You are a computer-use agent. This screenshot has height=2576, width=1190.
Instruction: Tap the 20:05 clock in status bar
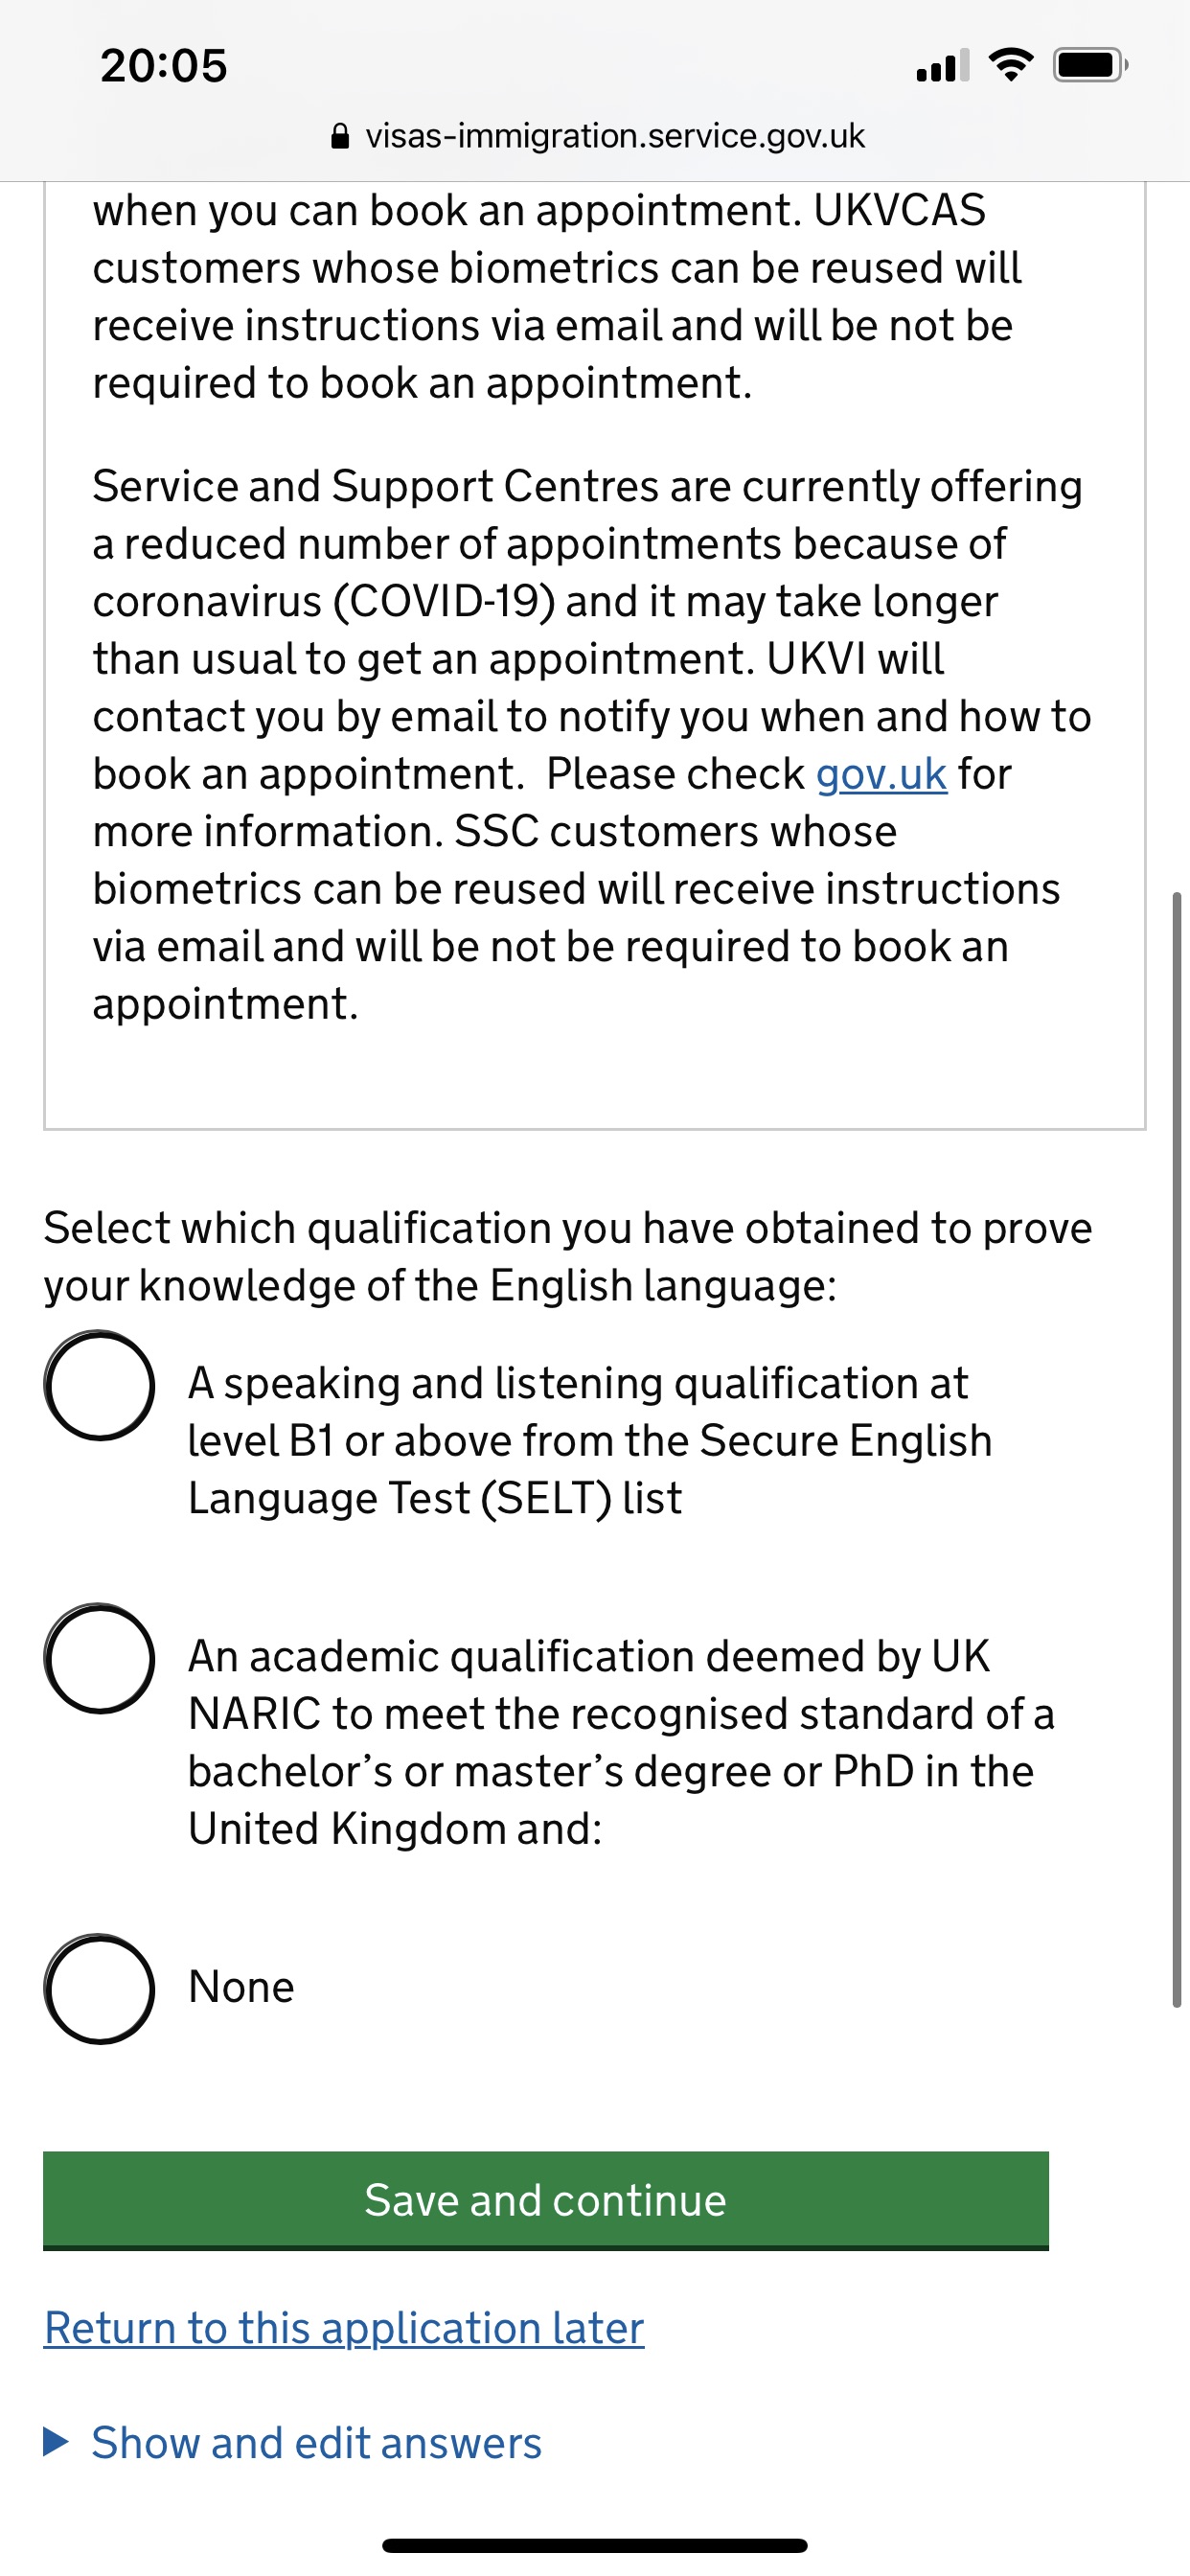tap(164, 66)
